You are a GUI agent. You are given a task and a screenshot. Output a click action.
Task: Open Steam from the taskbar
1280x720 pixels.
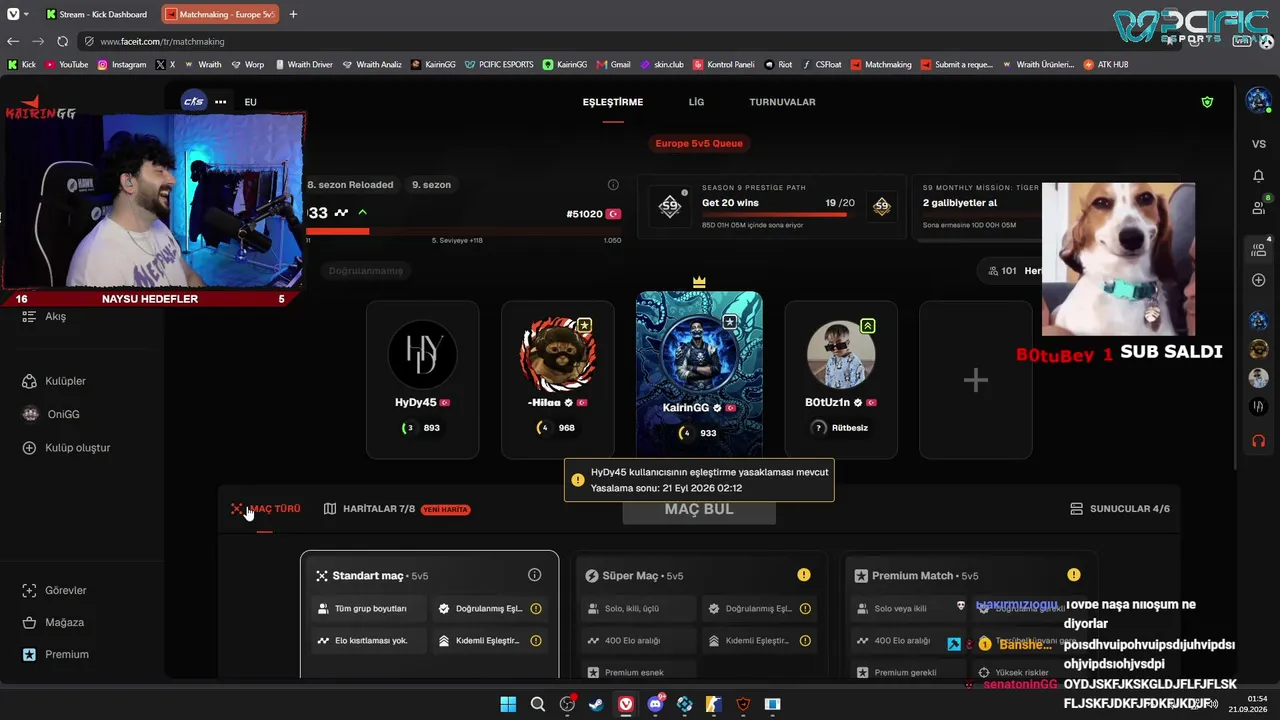[596, 704]
